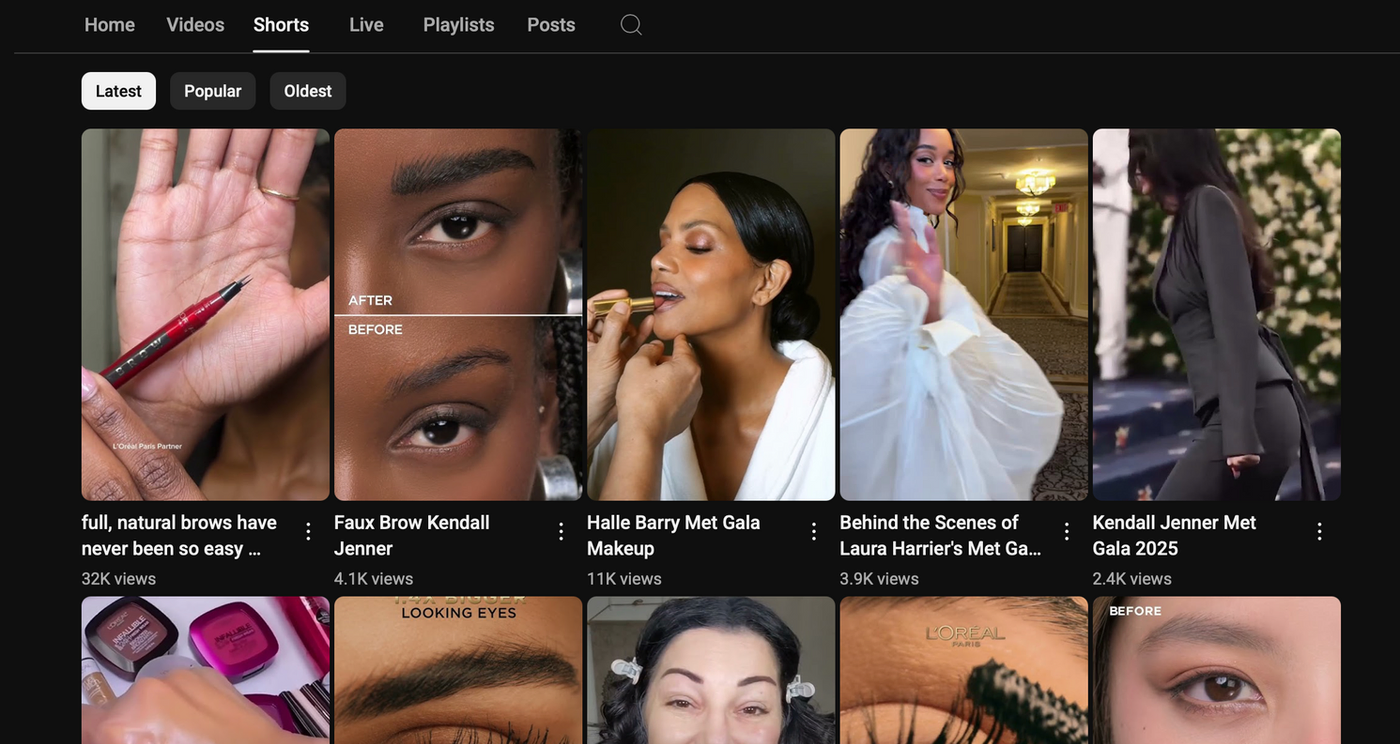Click the '3.9K views' count
1400x744 pixels.
click(880, 578)
